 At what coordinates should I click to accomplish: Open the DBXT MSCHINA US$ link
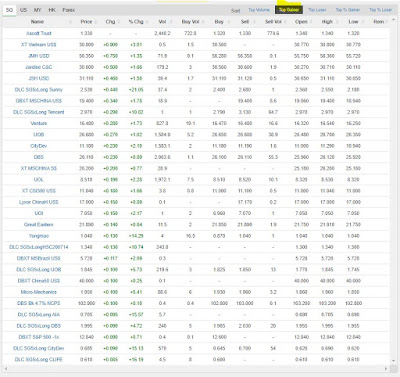39,101
